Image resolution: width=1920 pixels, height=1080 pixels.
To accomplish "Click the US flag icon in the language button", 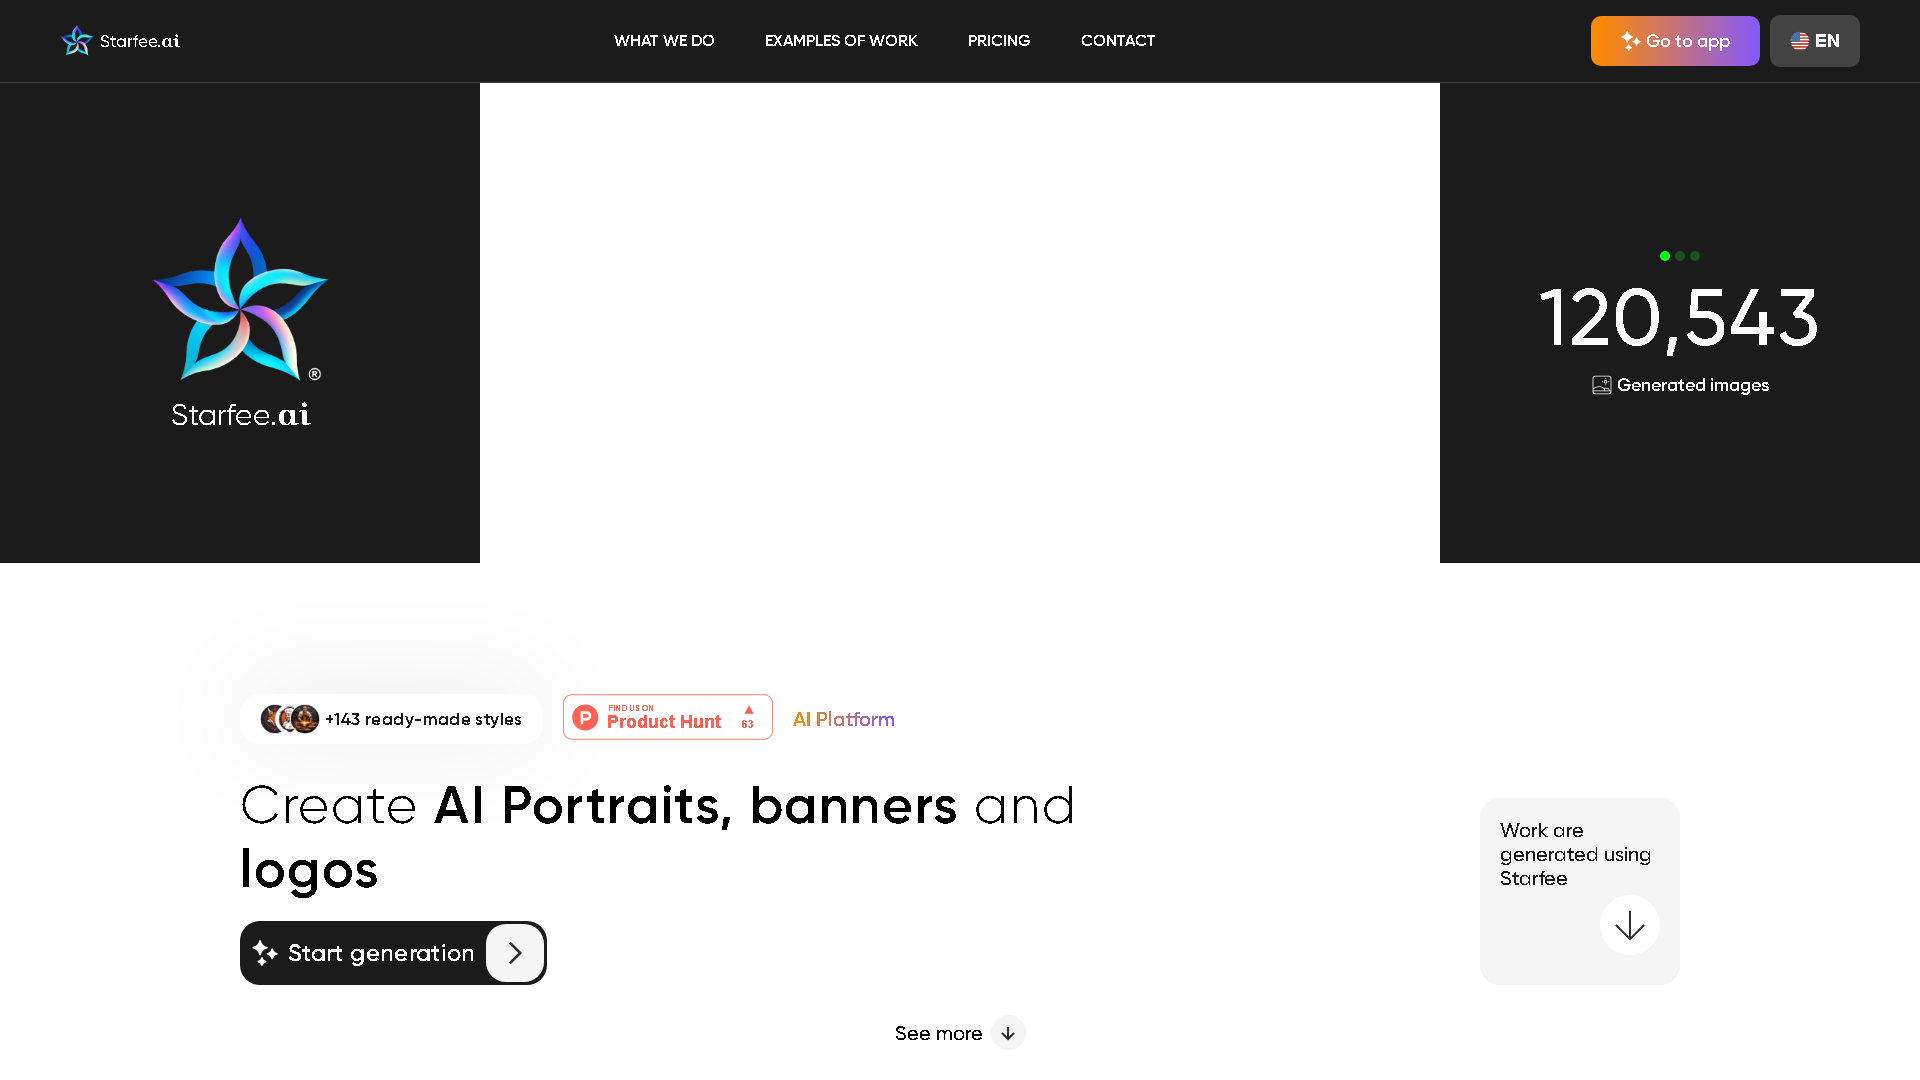I will pyautogui.click(x=1800, y=41).
